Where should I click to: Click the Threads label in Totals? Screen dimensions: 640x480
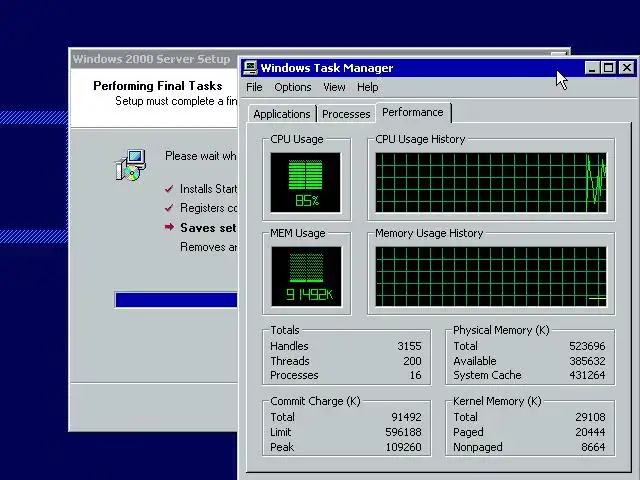click(290, 361)
